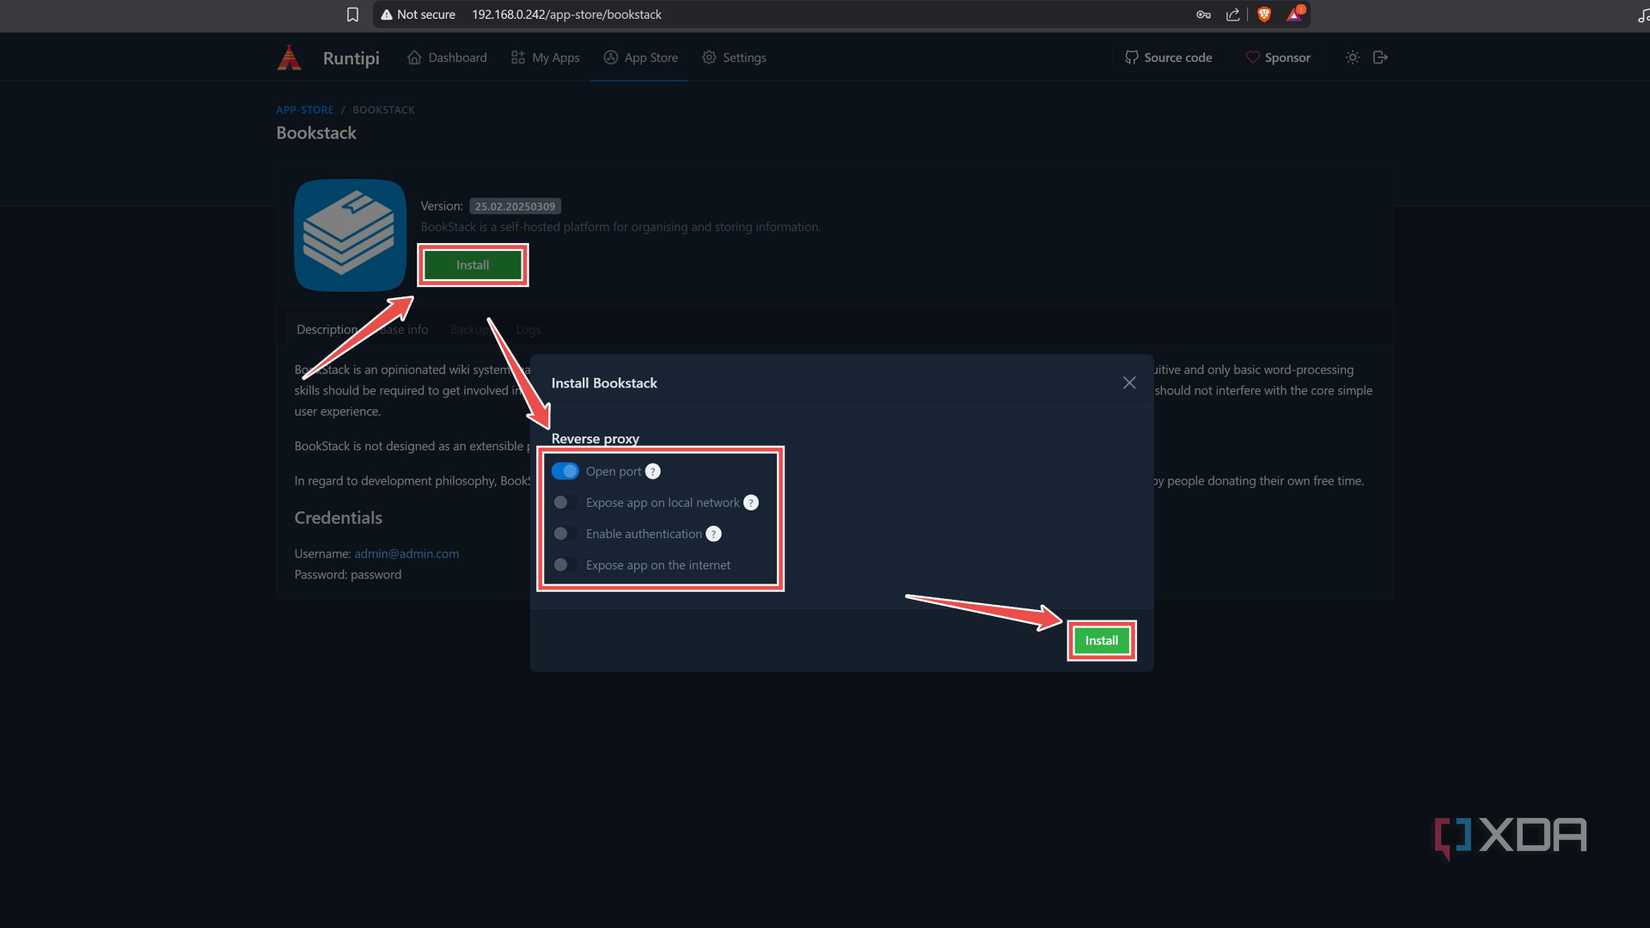This screenshot has height=928, width=1650.
Task: Open the Source code link
Action: 1168,57
